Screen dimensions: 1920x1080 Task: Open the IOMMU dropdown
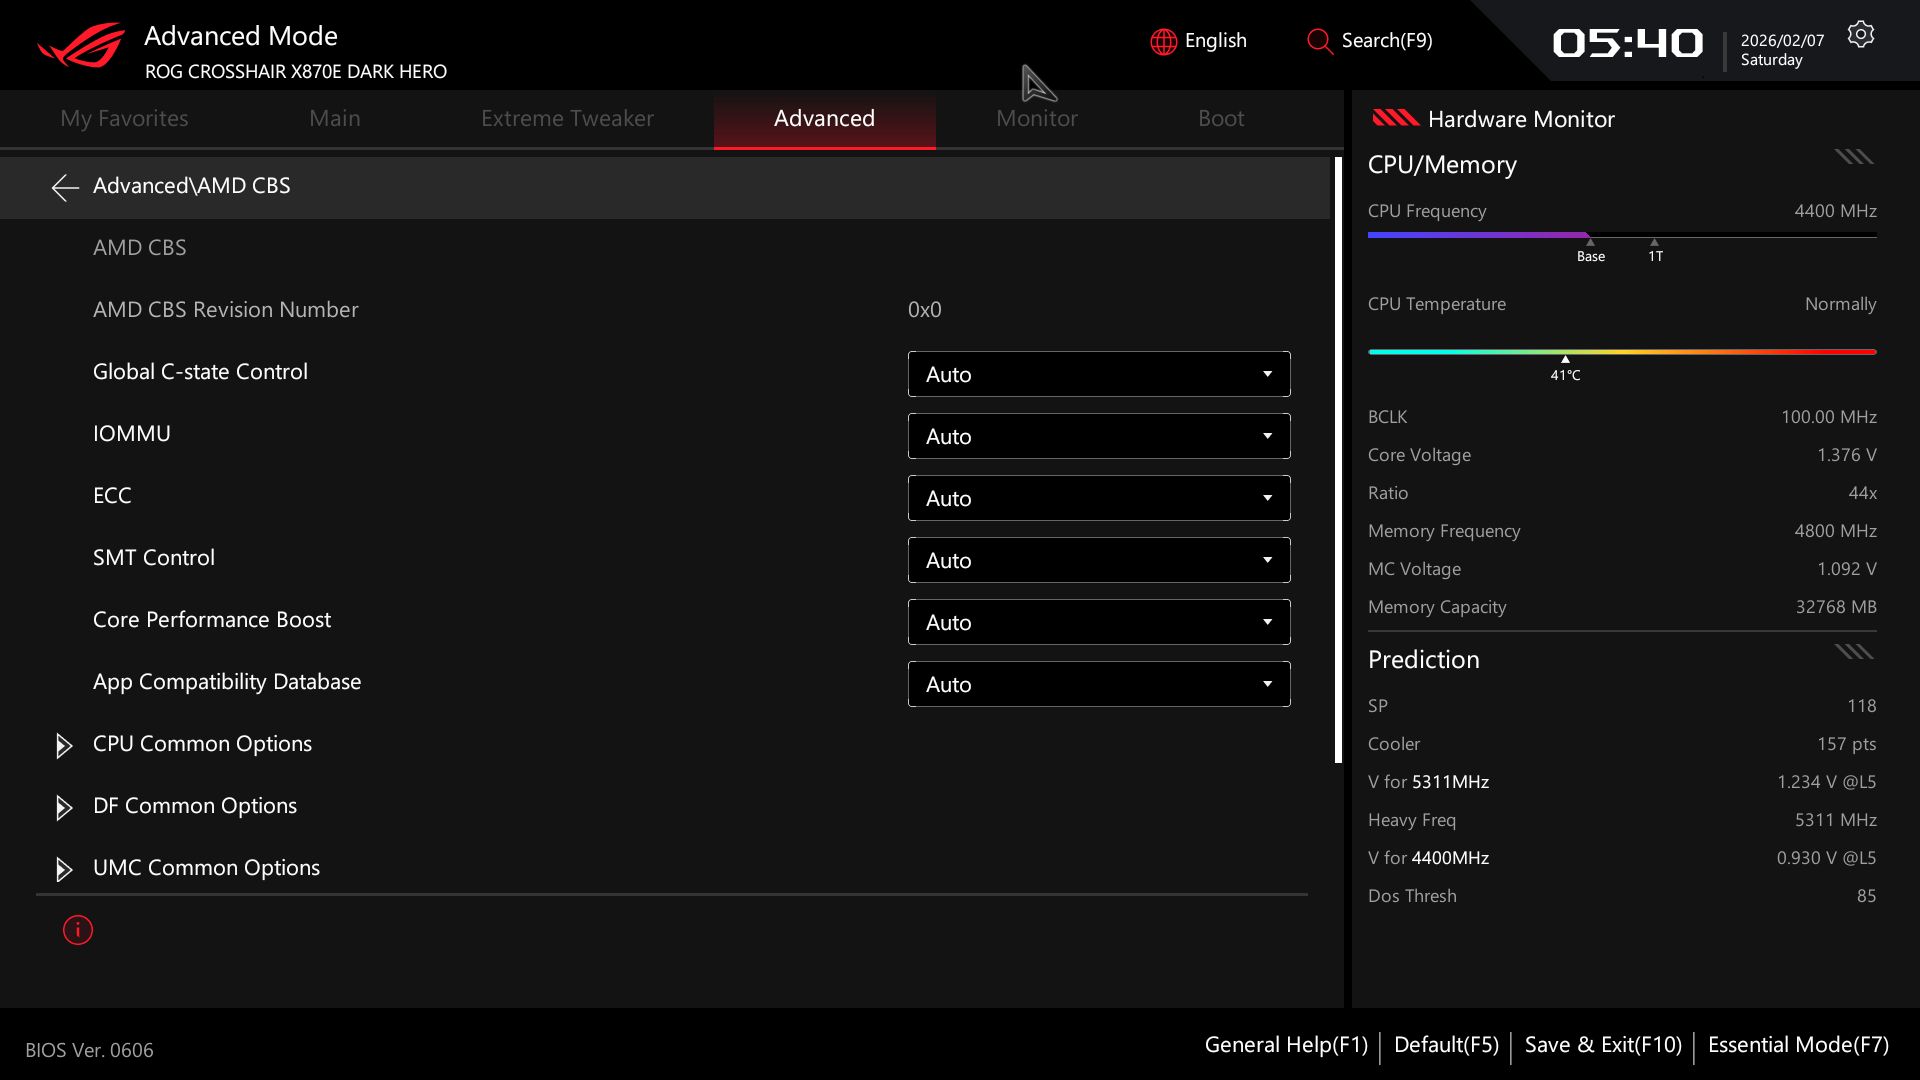point(1098,436)
